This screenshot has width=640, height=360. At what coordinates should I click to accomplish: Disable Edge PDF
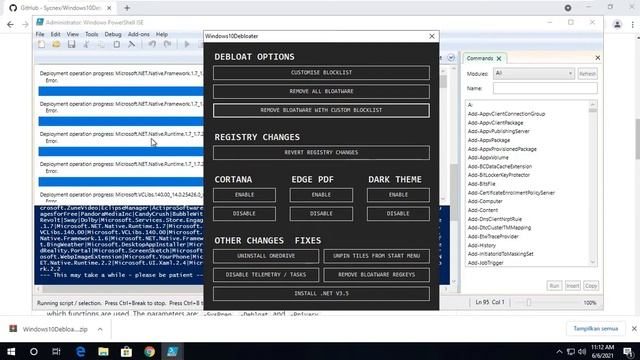[321, 214]
